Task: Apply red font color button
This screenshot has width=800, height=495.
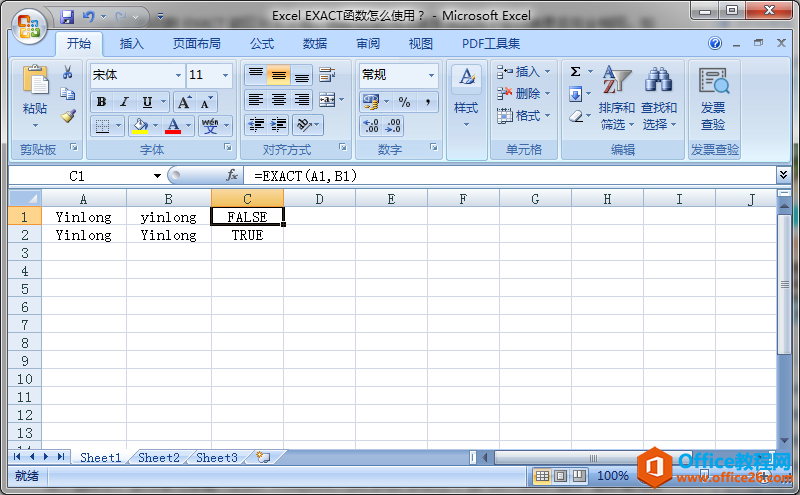Action: (x=173, y=125)
